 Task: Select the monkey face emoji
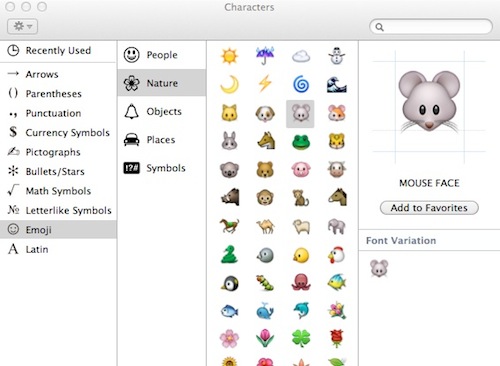tap(265, 198)
